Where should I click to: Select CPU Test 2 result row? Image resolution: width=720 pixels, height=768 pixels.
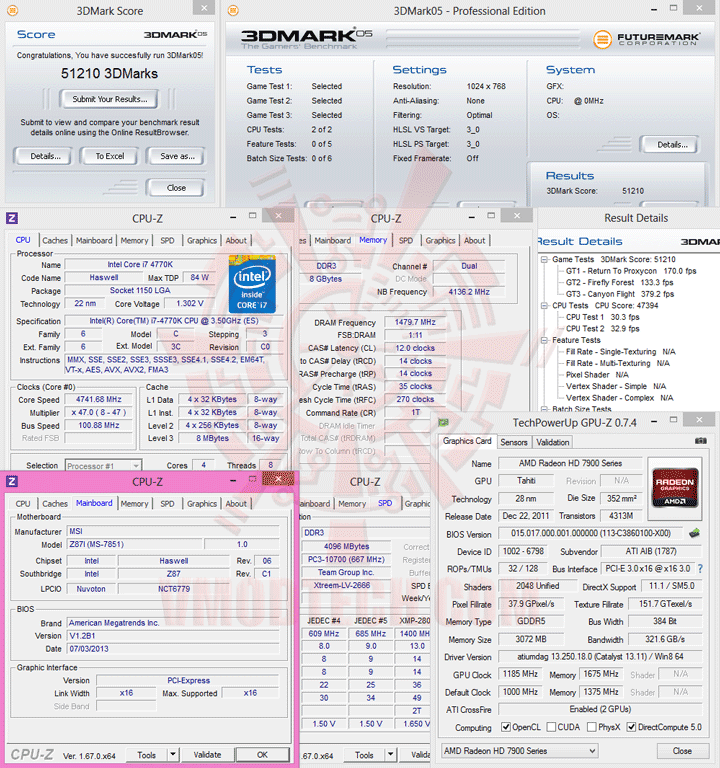point(603,329)
